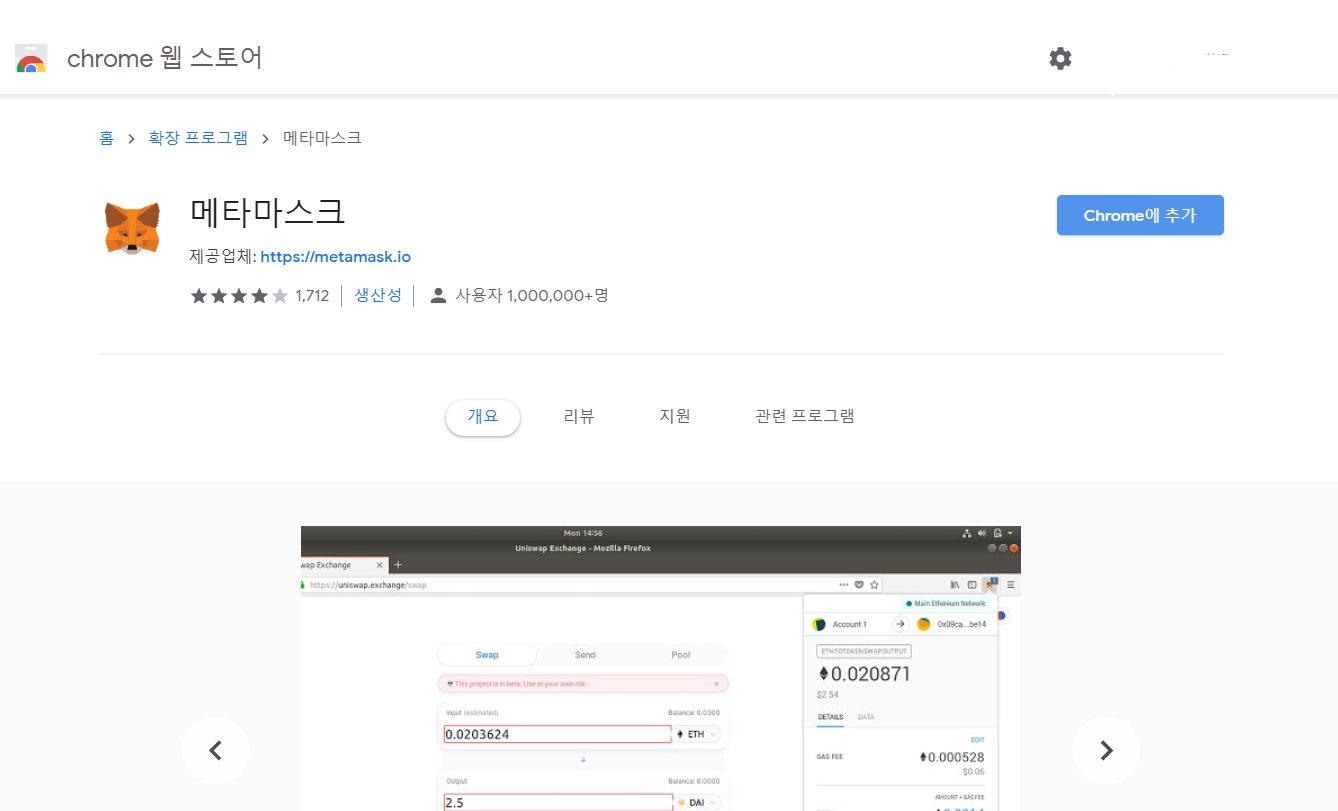Switch to the '리뷰' tab
1338x811 pixels.
click(x=579, y=417)
